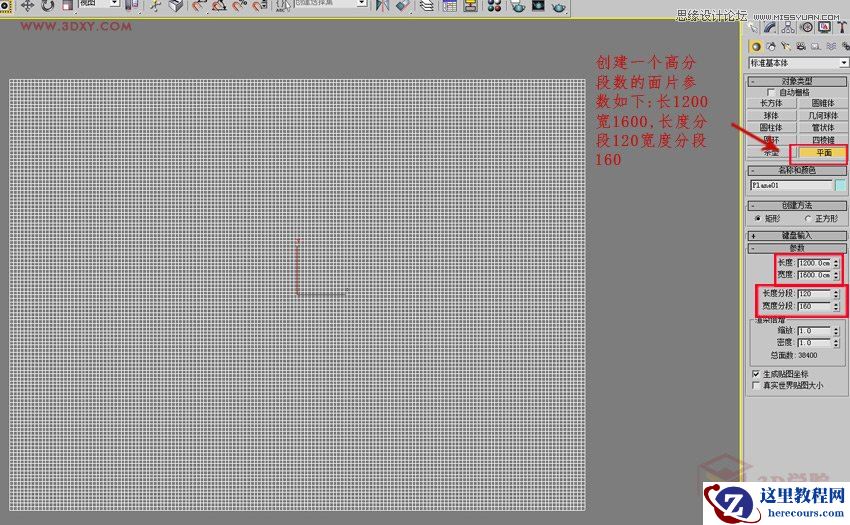The width and height of the screenshot is (850, 525).
Task: Toggle the Percent Snap icon
Action: pyautogui.click(x=240, y=5)
